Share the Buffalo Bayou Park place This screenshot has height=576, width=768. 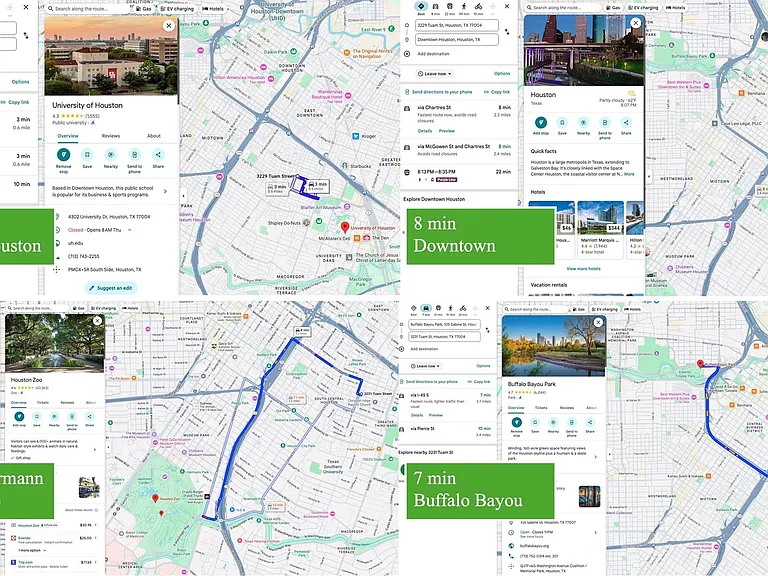tap(590, 422)
